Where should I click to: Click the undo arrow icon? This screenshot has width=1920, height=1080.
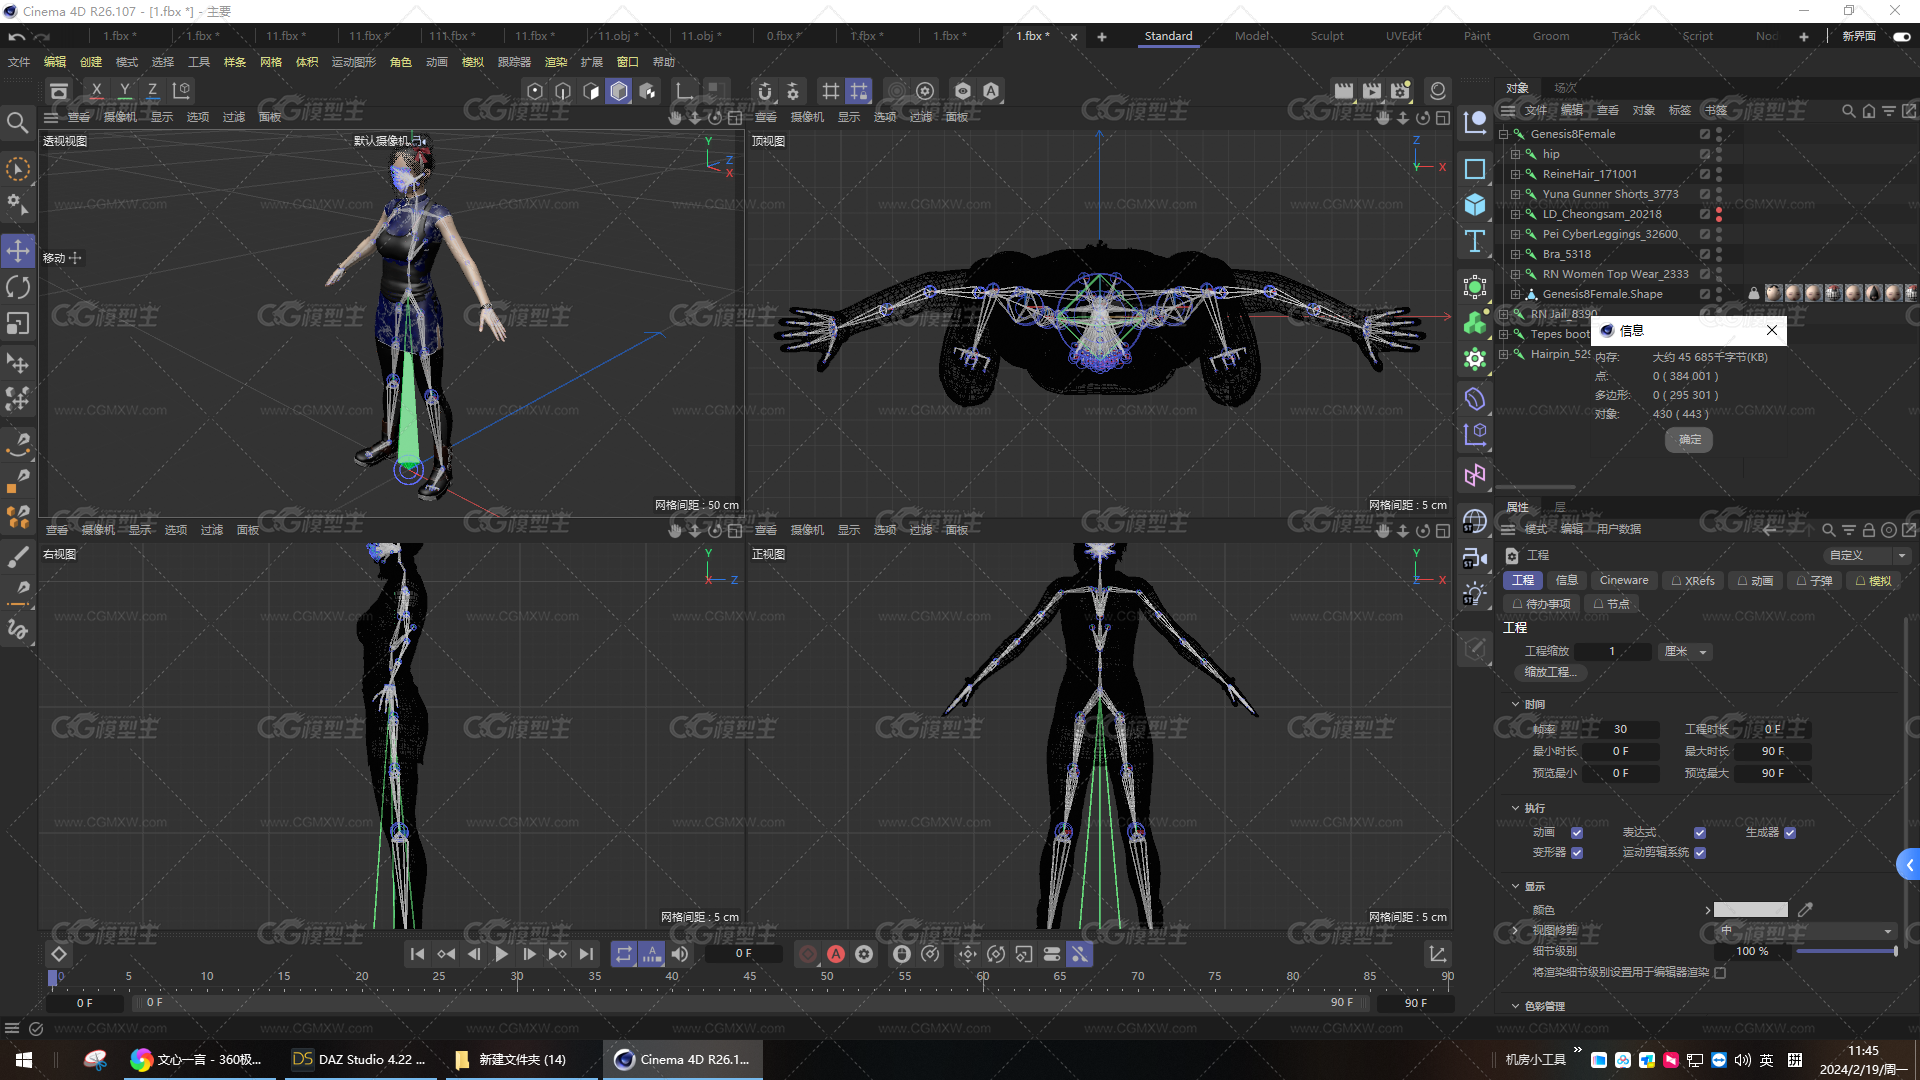tap(17, 36)
